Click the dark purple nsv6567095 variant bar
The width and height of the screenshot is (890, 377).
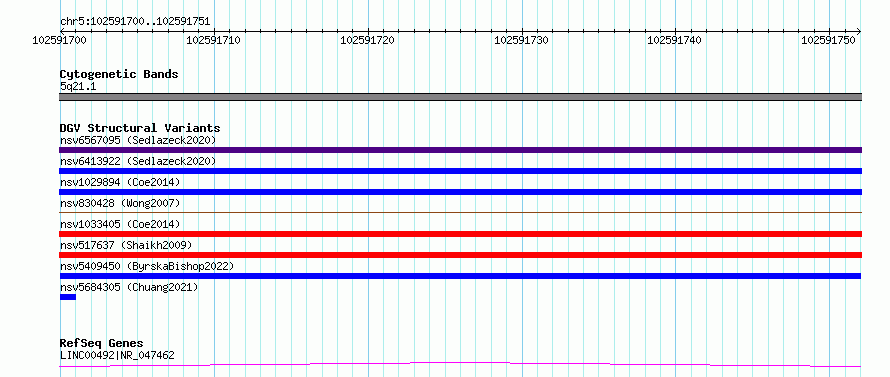point(460,150)
